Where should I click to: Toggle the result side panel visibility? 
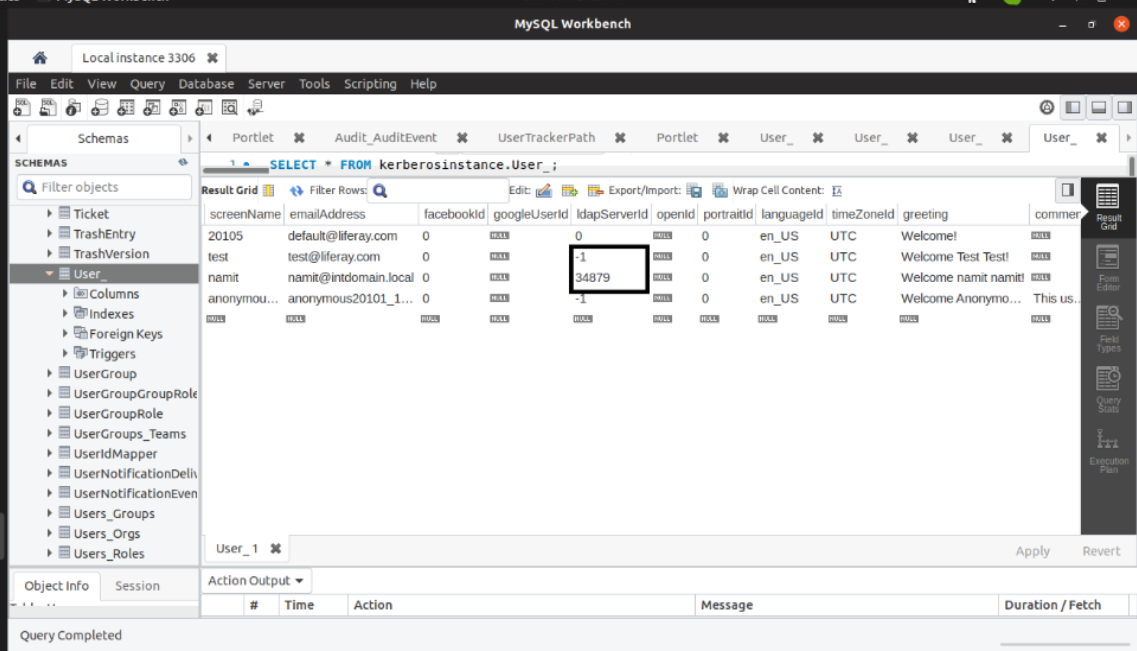tap(1067, 190)
